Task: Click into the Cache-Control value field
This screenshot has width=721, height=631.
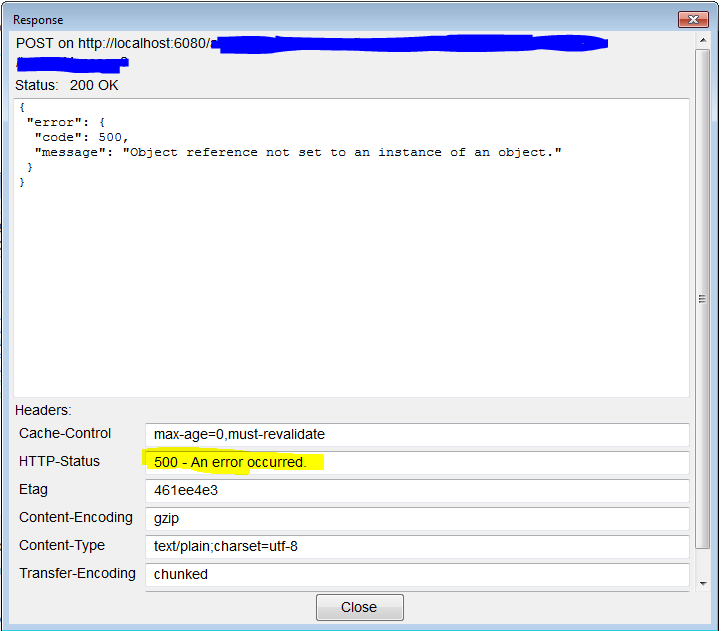Action: (417, 435)
